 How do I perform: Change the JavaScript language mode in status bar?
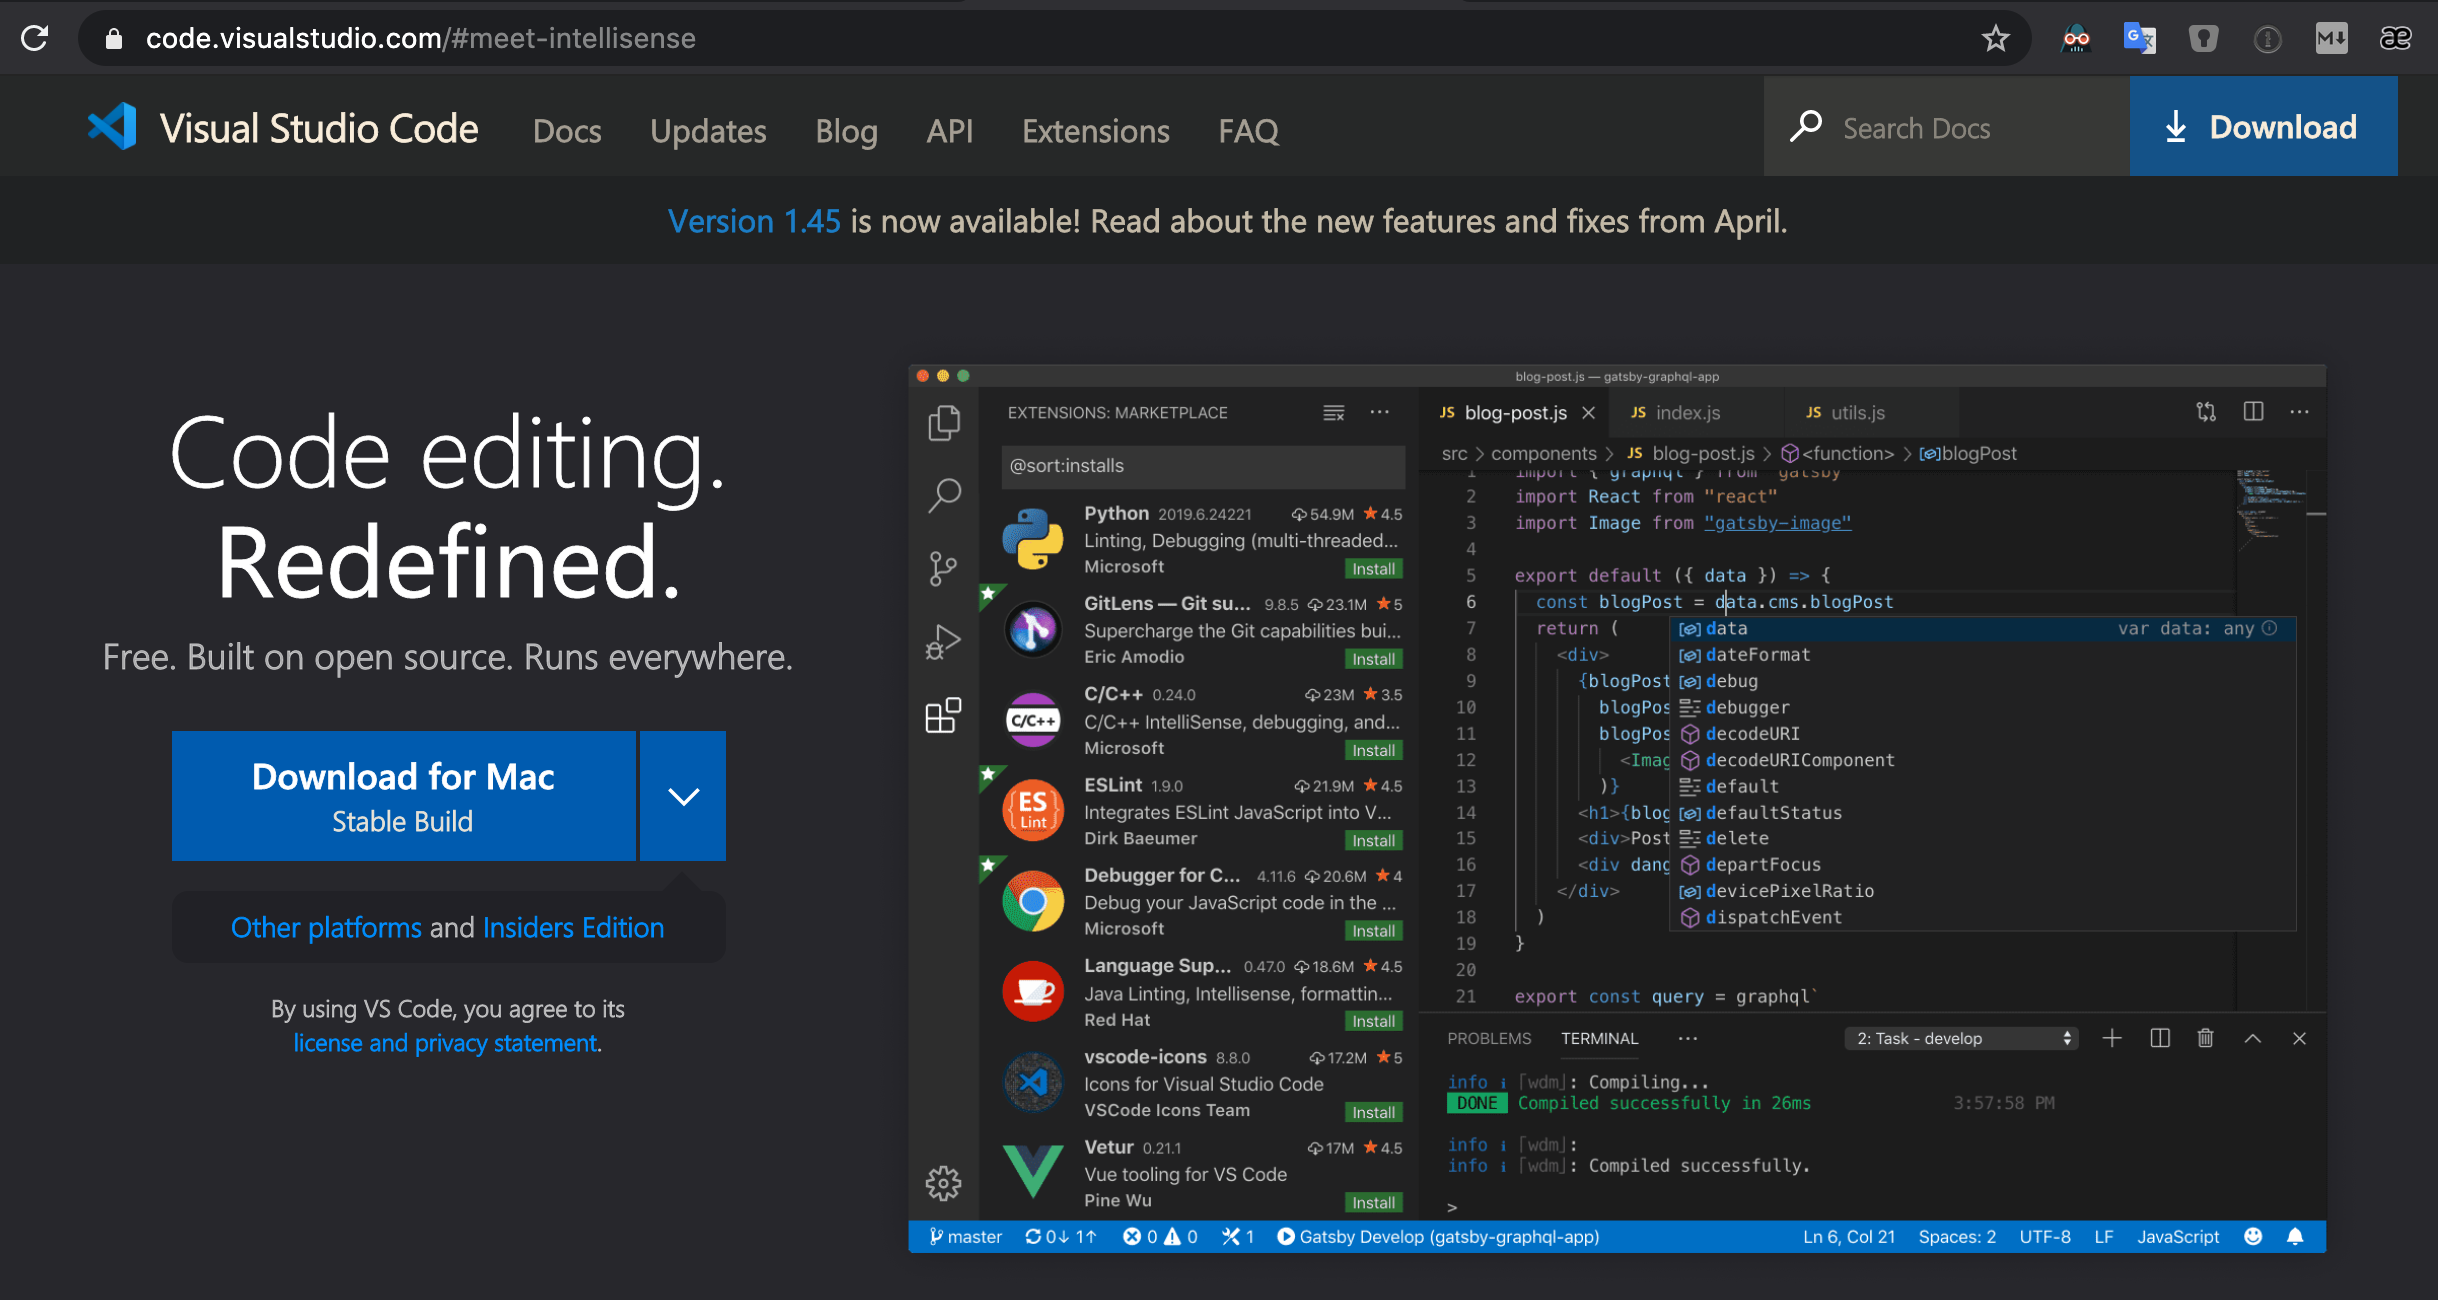click(2177, 1237)
